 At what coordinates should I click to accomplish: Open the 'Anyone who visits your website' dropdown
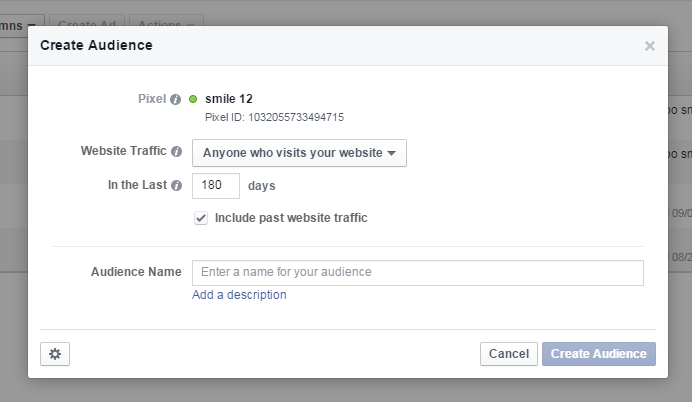coord(299,153)
